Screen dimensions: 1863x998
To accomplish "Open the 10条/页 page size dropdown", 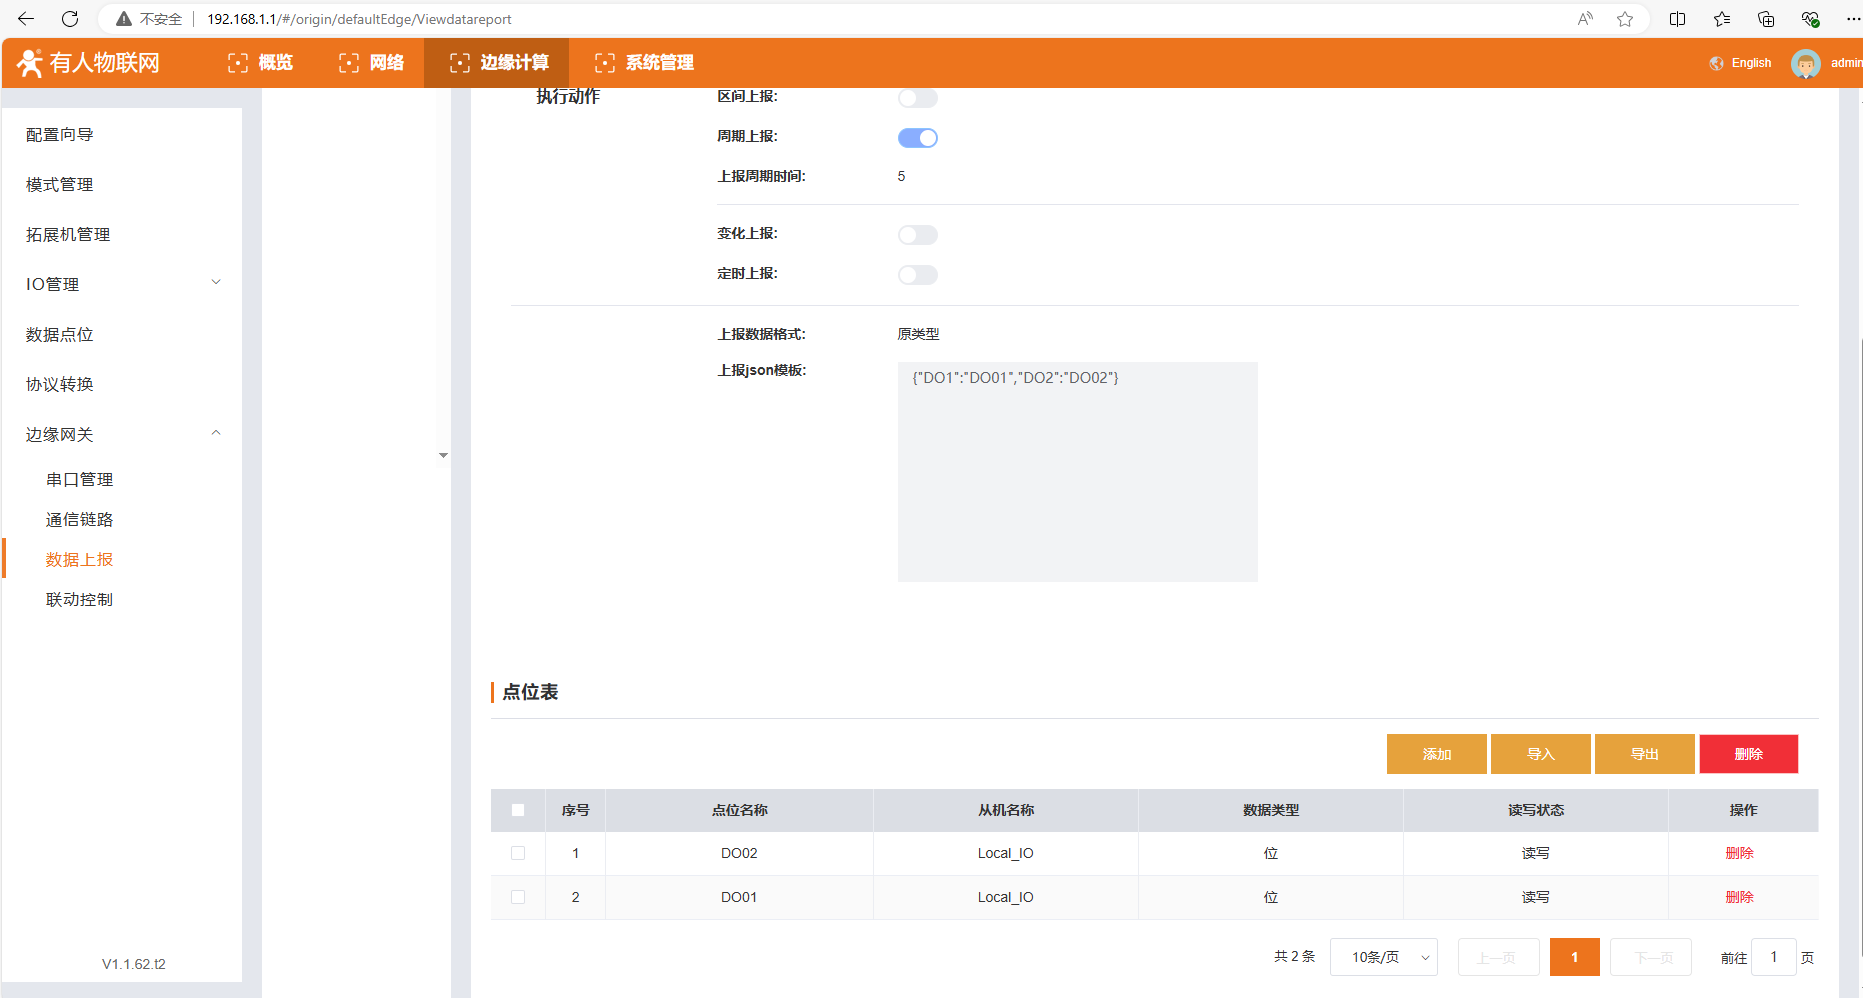I will (1383, 957).
